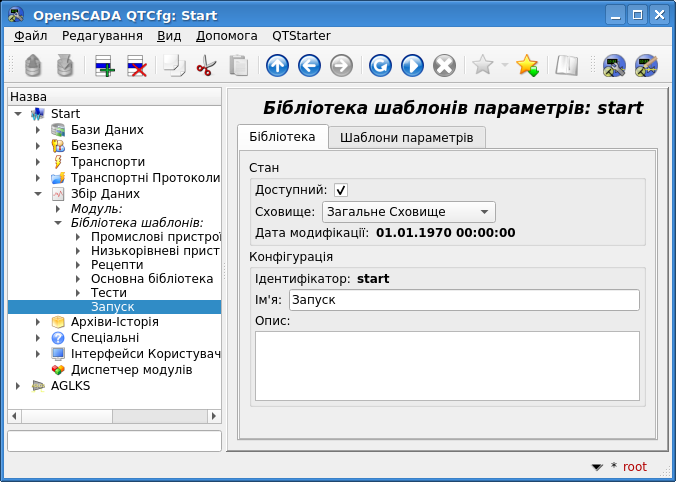Click the blue Back arrow icon
Image resolution: width=676 pixels, height=482 pixels.
coord(309,66)
